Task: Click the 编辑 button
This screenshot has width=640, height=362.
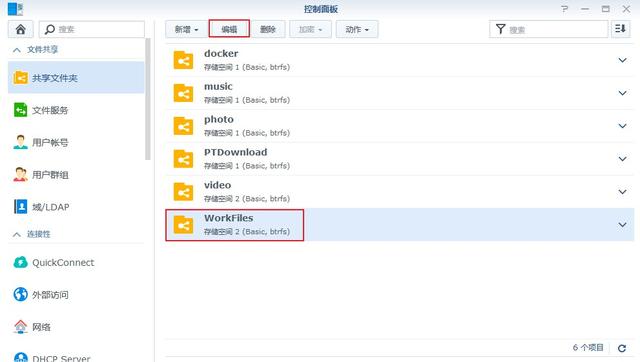Action: pyautogui.click(x=229, y=29)
